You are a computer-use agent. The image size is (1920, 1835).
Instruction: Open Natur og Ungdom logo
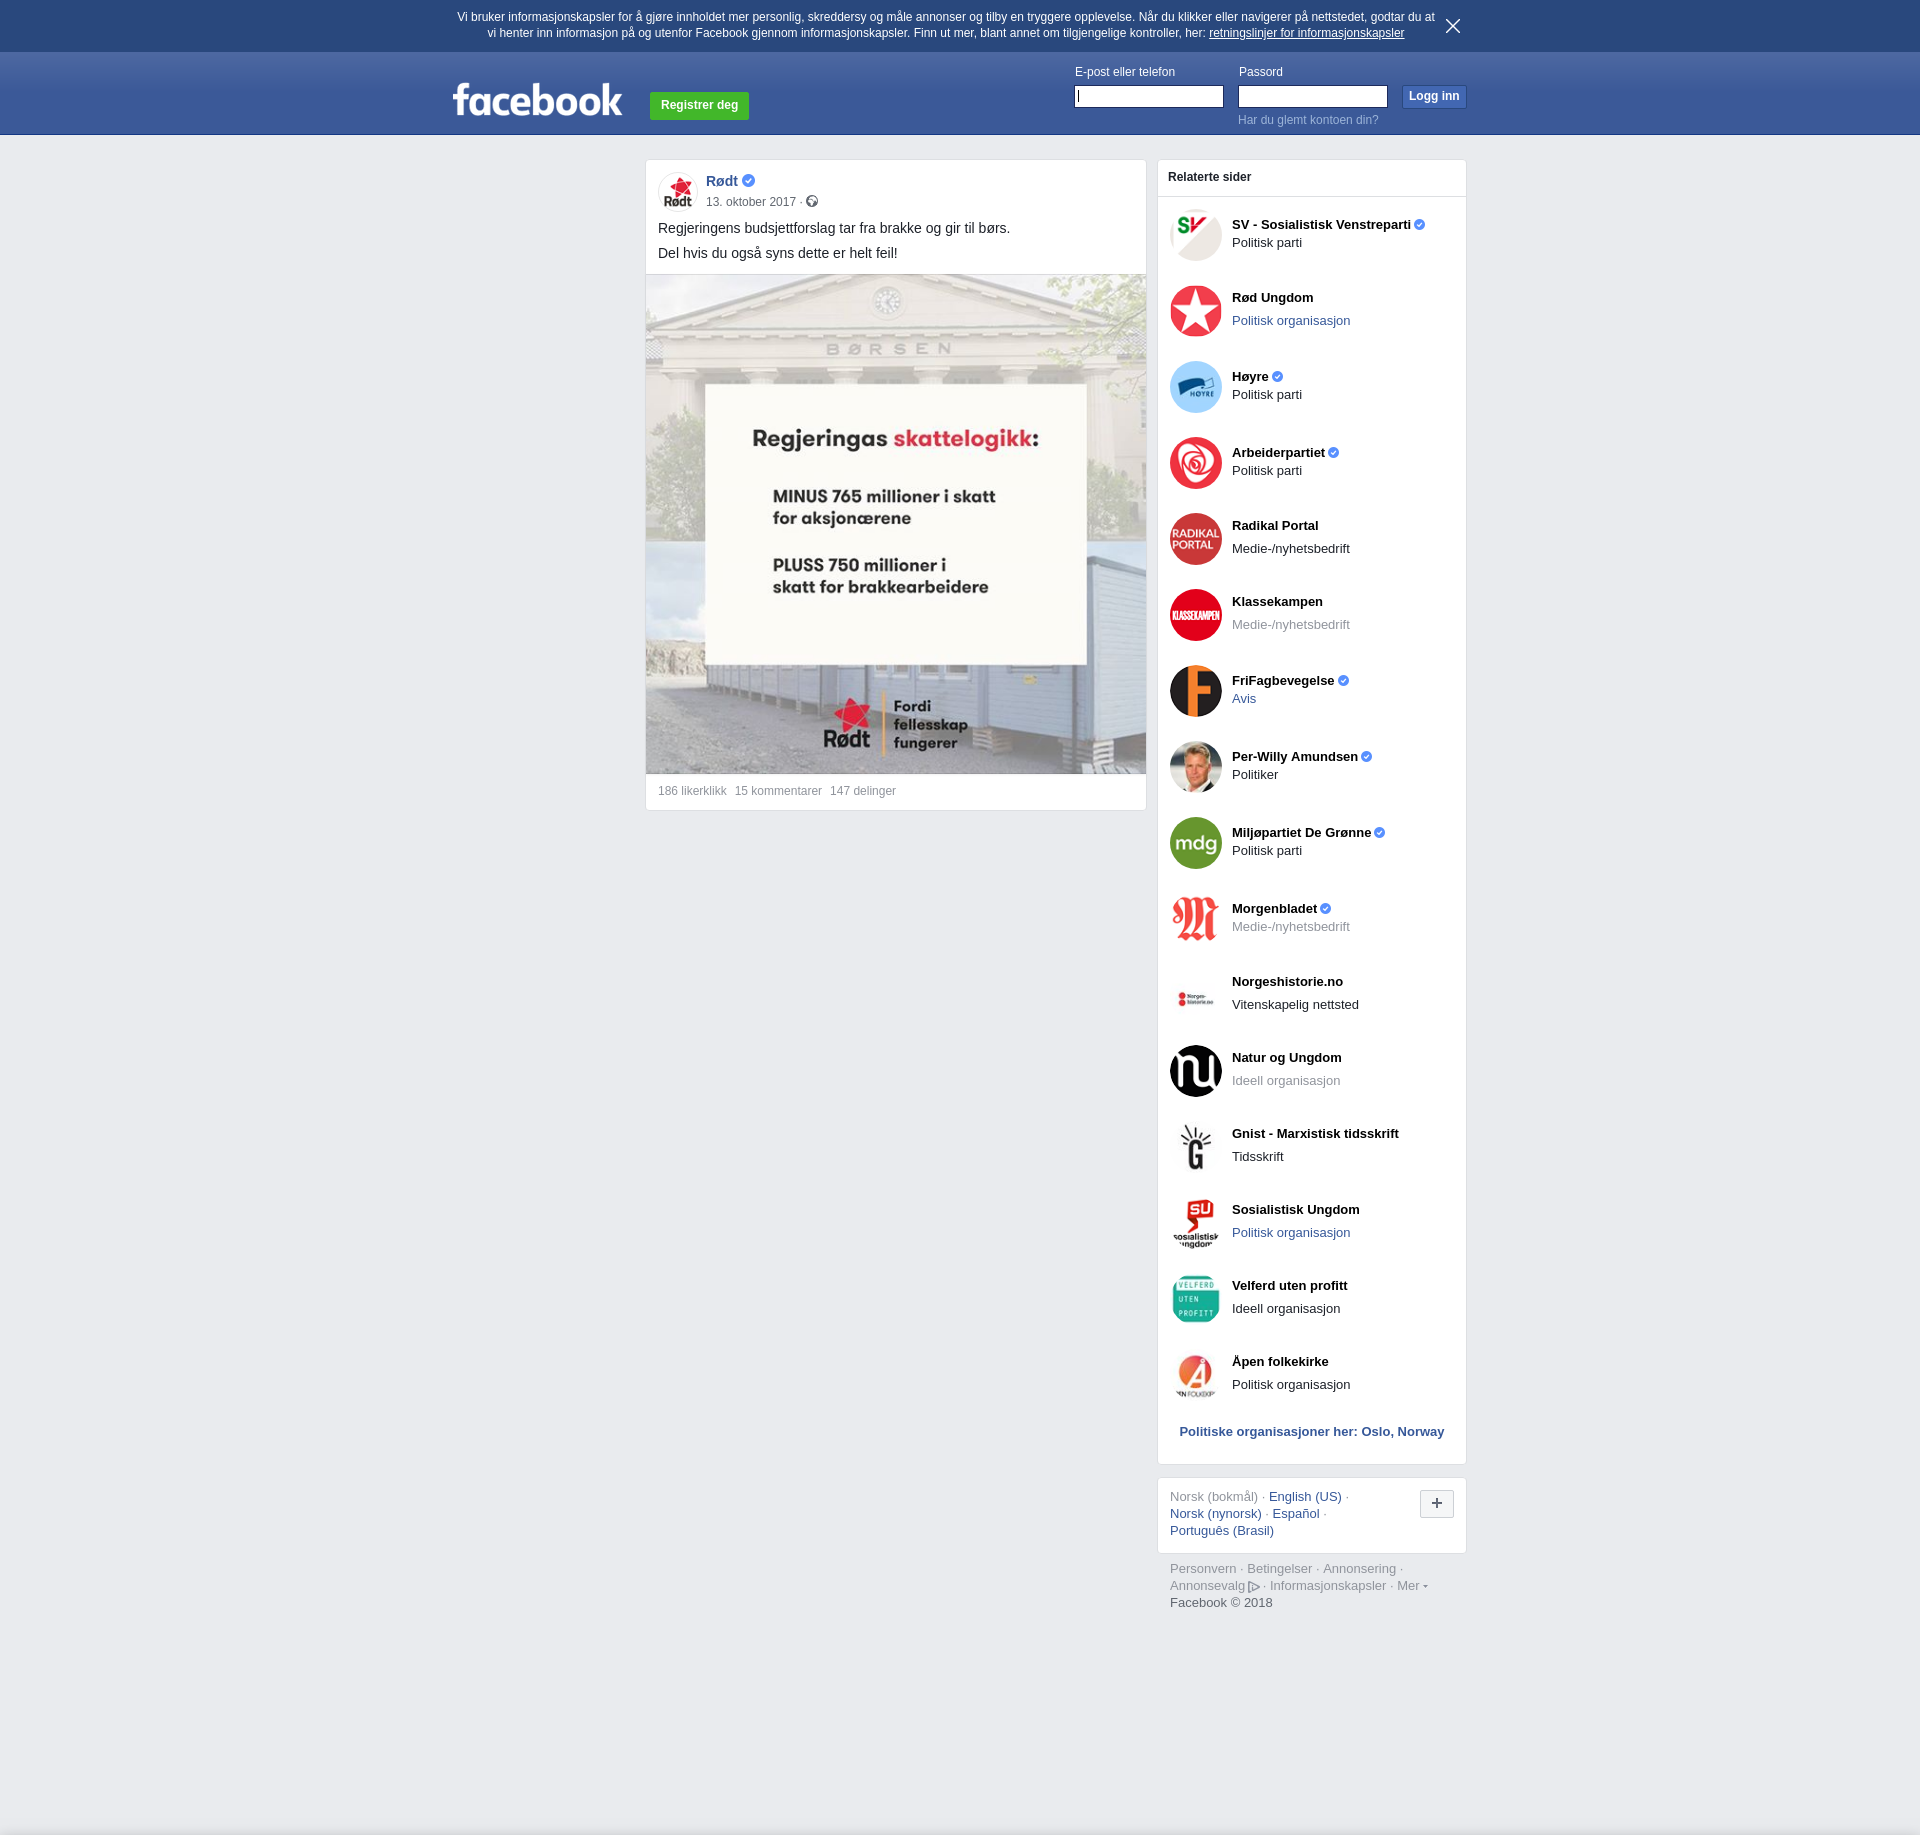[1195, 1071]
